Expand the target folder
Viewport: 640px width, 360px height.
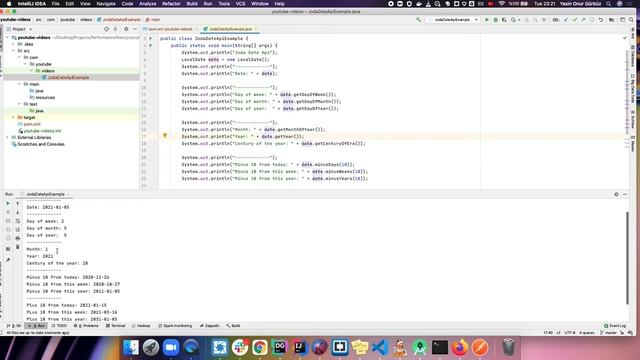(x=13, y=118)
